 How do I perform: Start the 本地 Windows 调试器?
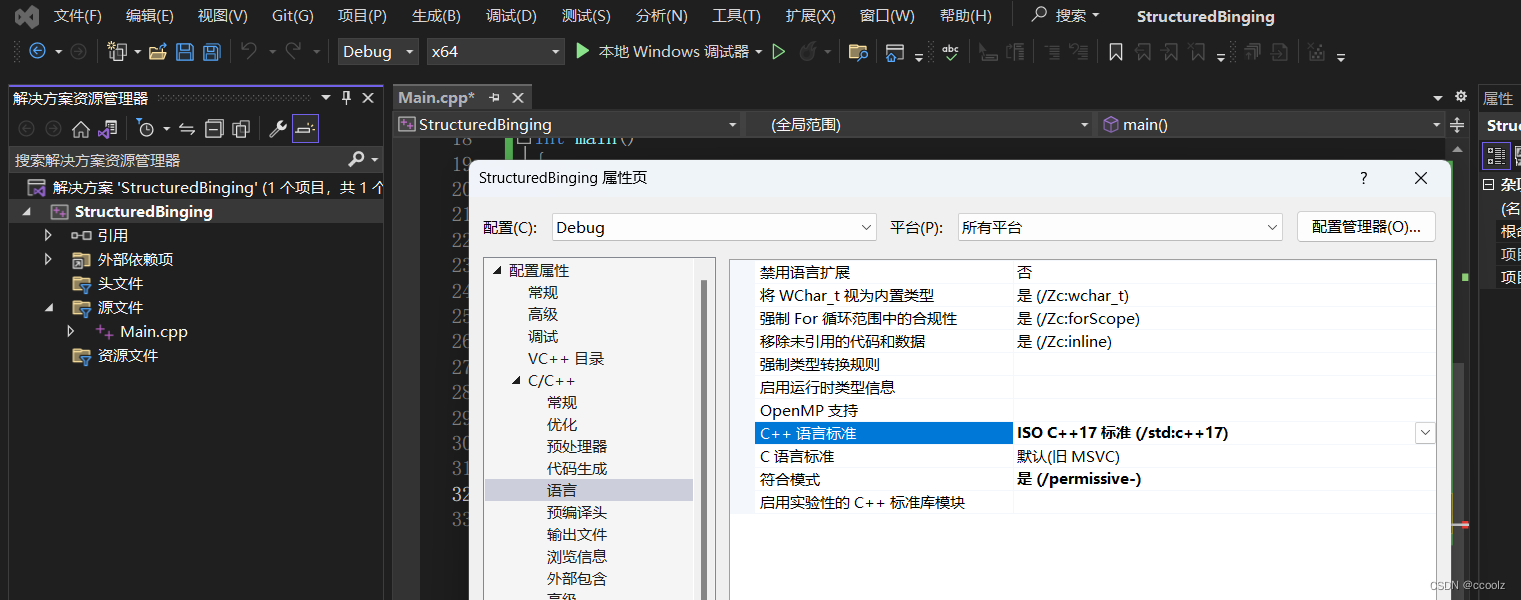pos(668,50)
